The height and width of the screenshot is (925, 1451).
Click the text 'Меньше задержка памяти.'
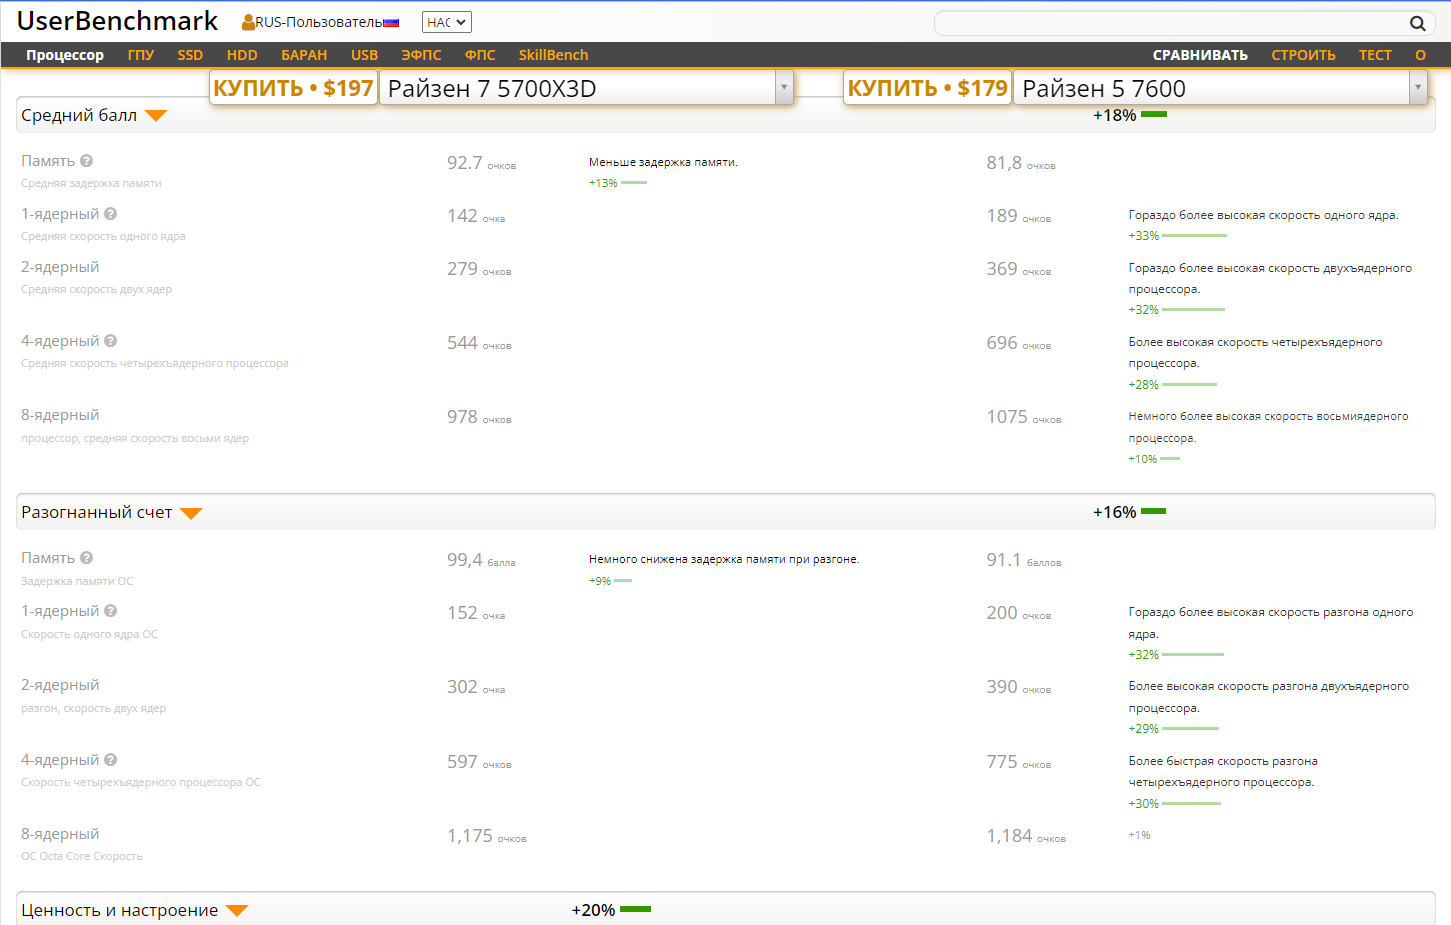pos(663,162)
